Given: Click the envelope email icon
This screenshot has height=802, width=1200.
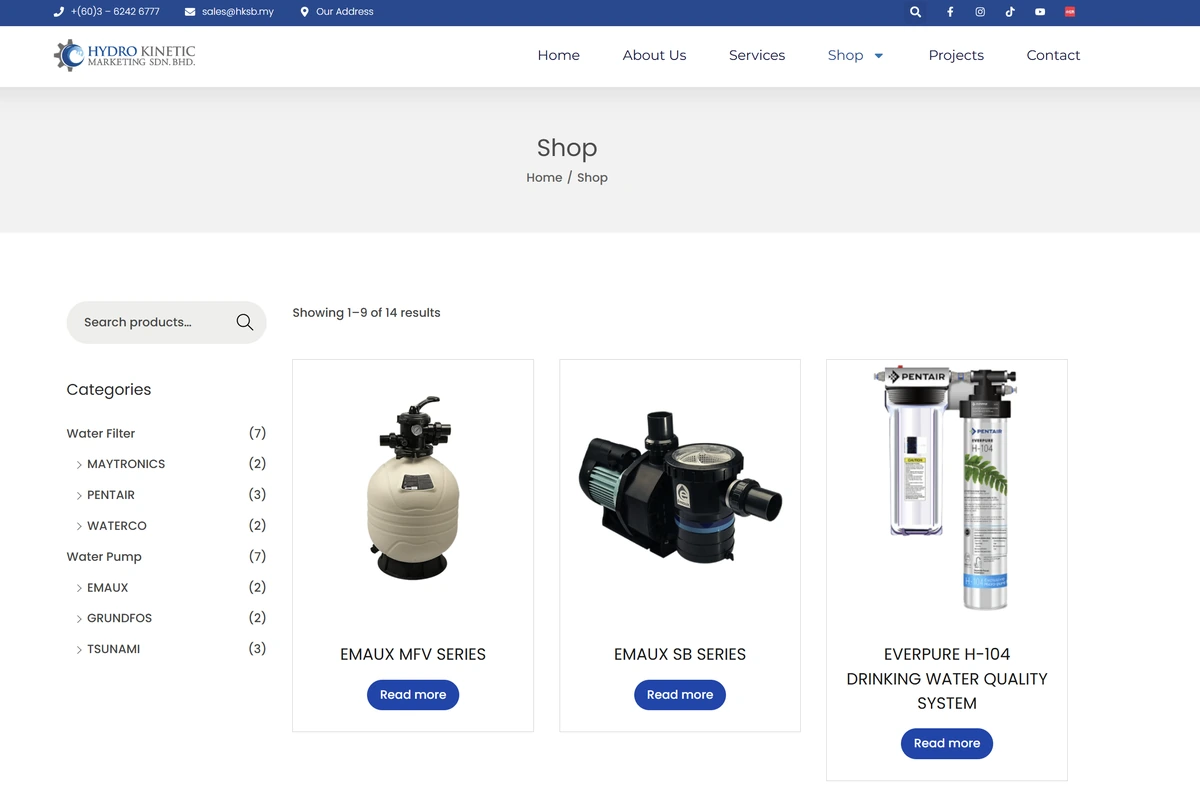Looking at the screenshot, I should click(190, 12).
